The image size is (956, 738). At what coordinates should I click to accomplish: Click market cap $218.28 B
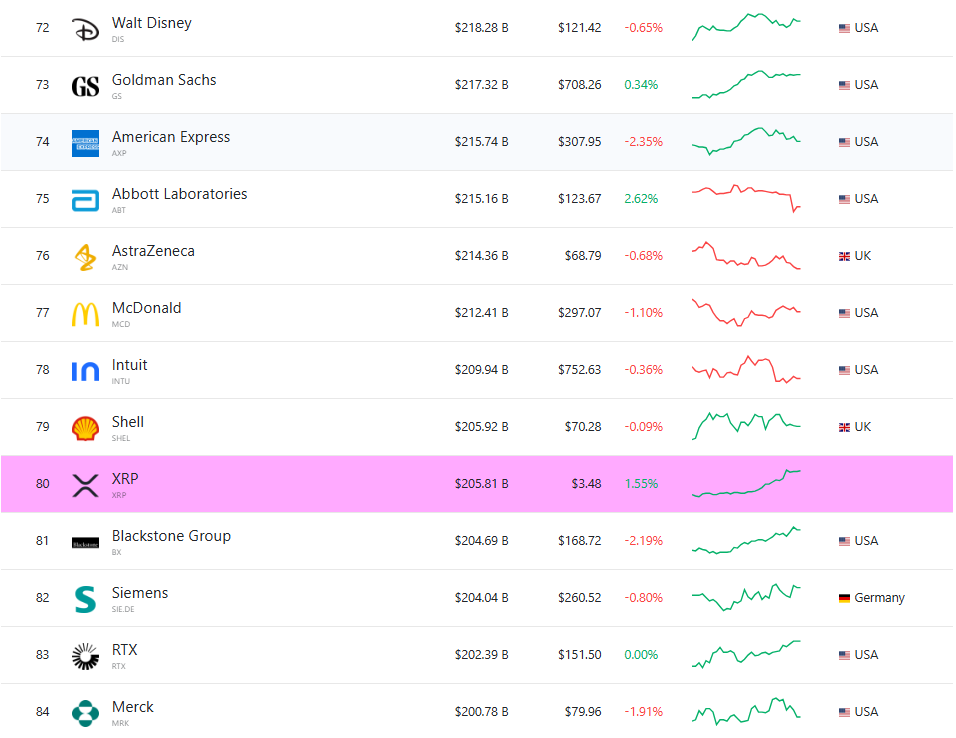(x=482, y=28)
